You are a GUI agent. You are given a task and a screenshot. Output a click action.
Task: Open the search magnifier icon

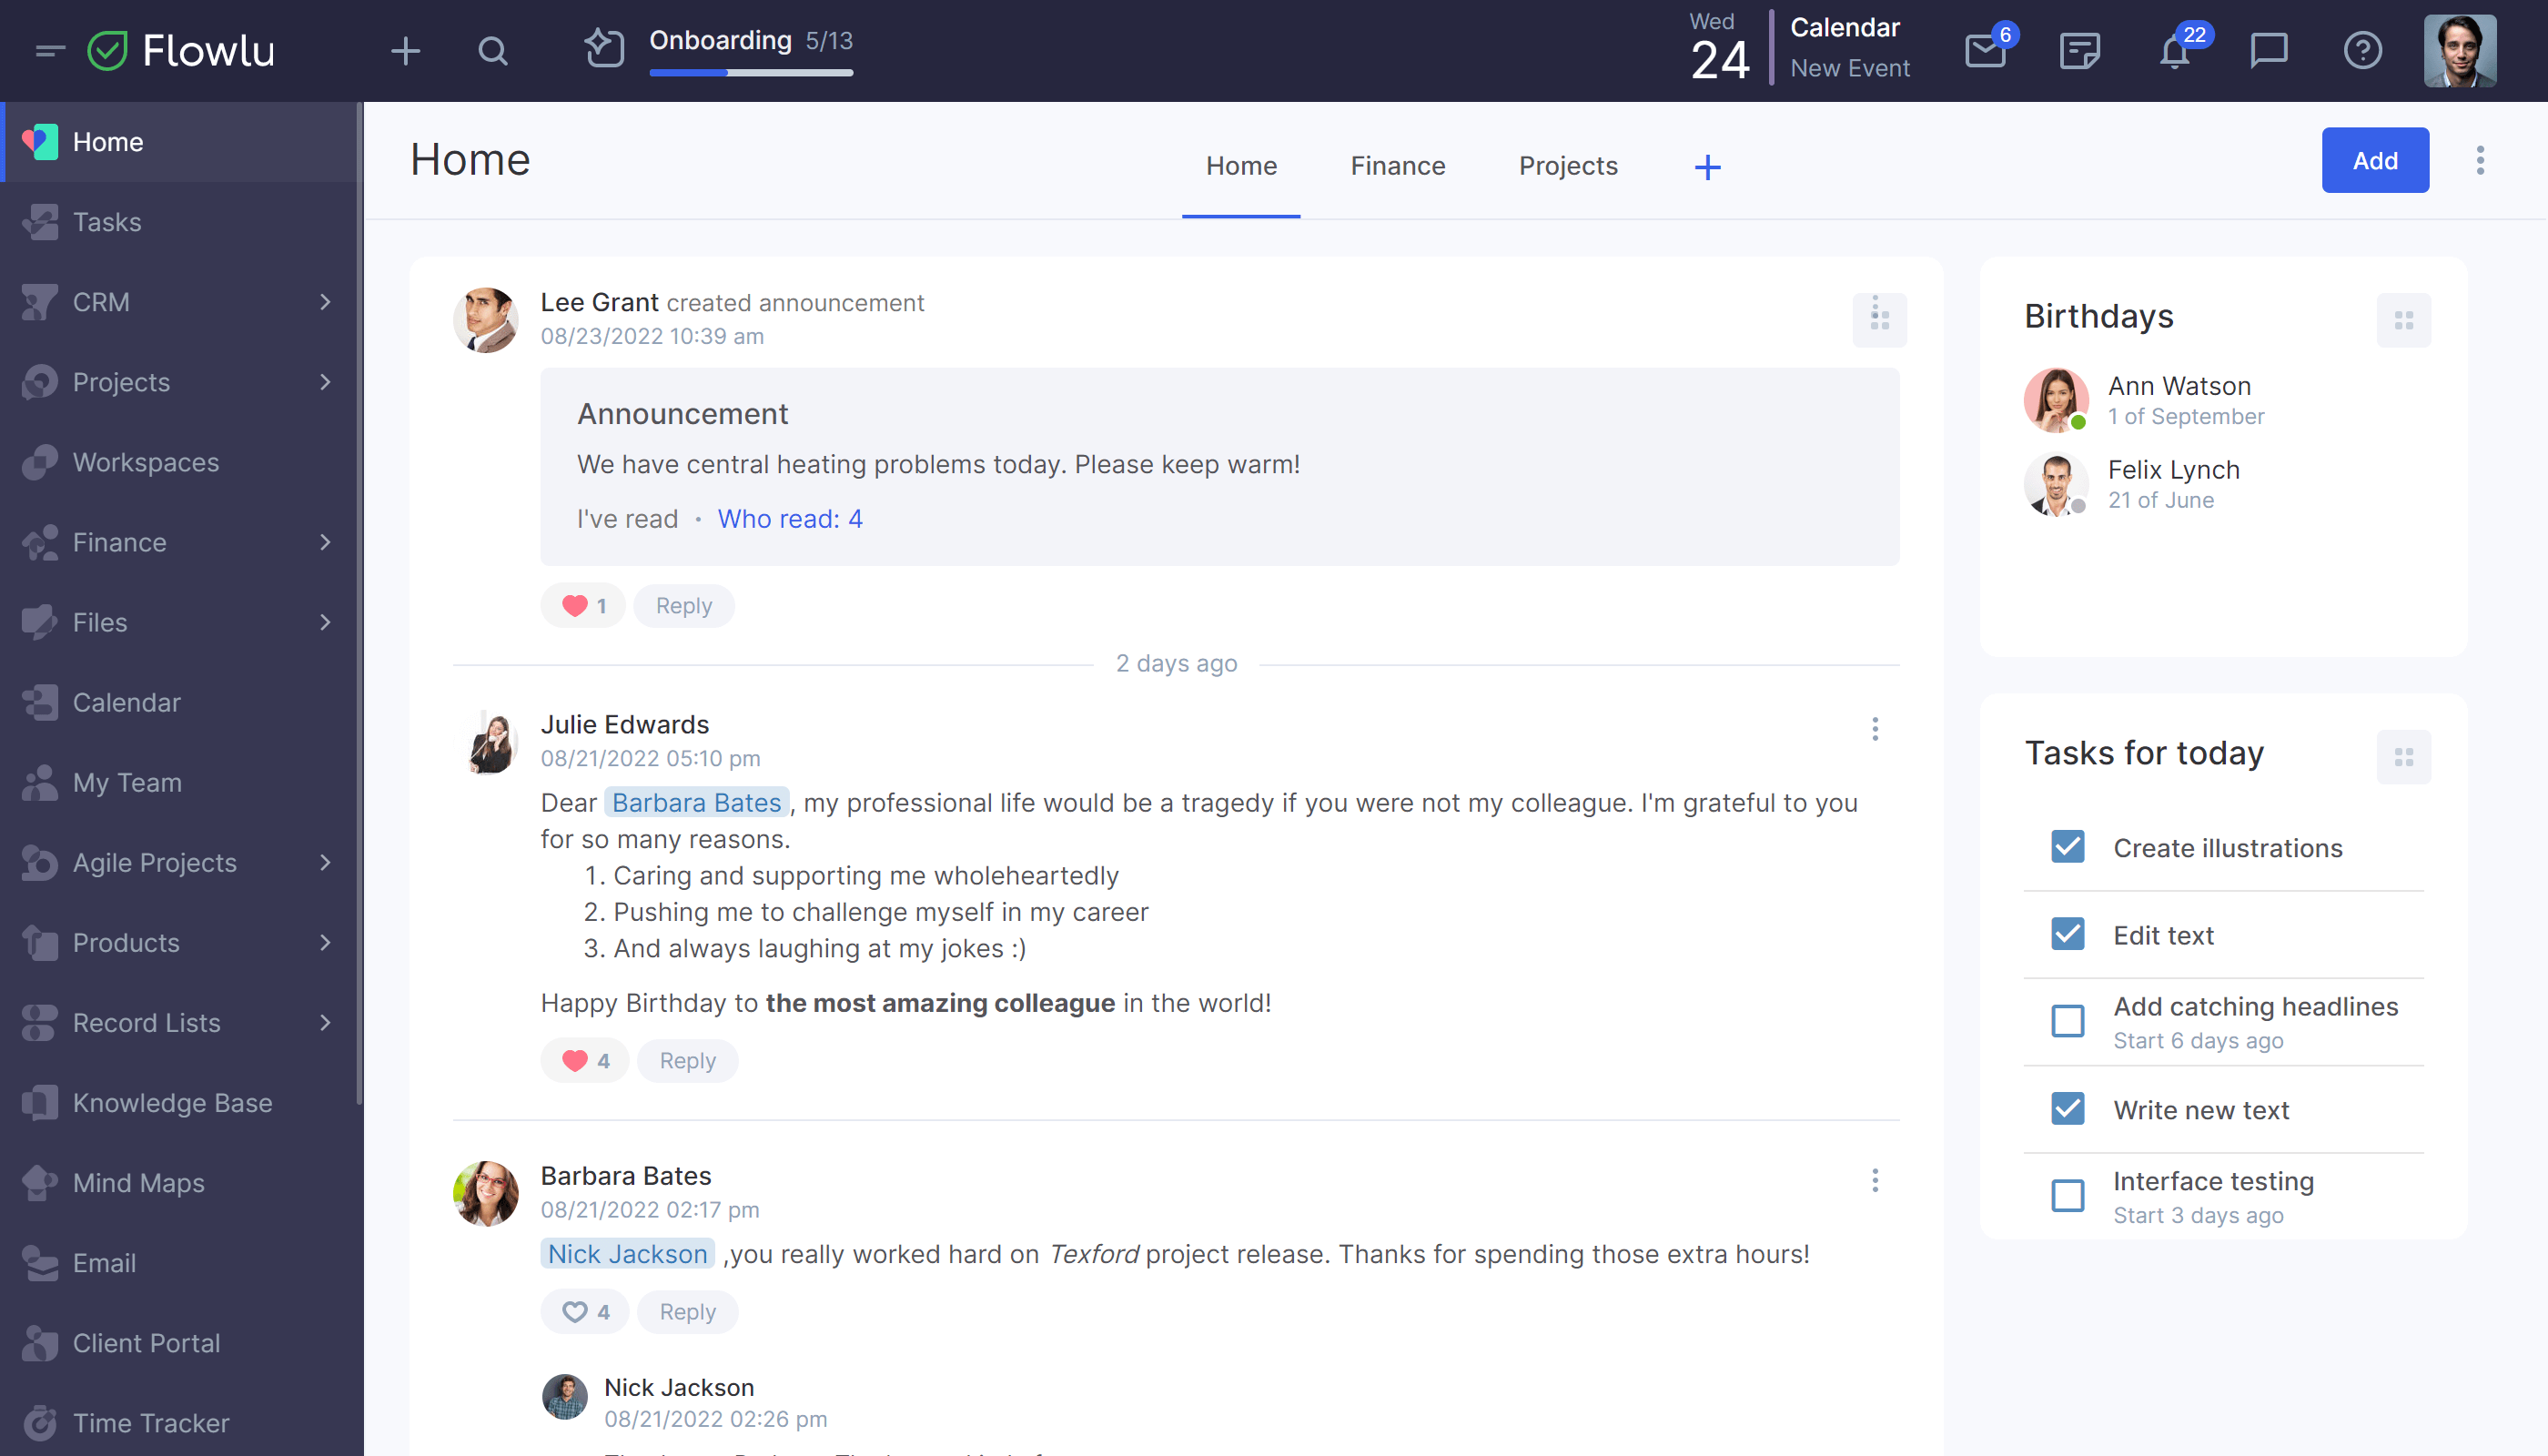coord(491,51)
